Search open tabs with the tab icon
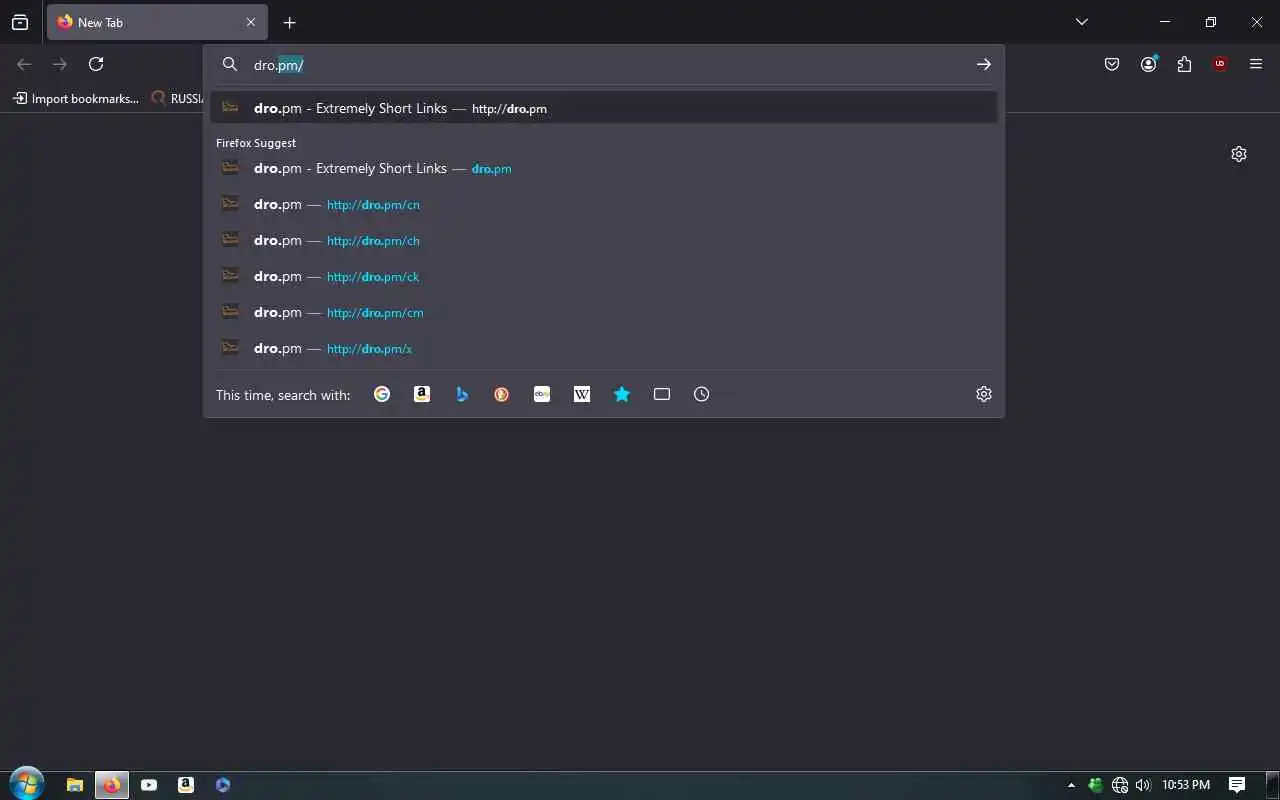The height and width of the screenshot is (800, 1280). [x=662, y=394]
